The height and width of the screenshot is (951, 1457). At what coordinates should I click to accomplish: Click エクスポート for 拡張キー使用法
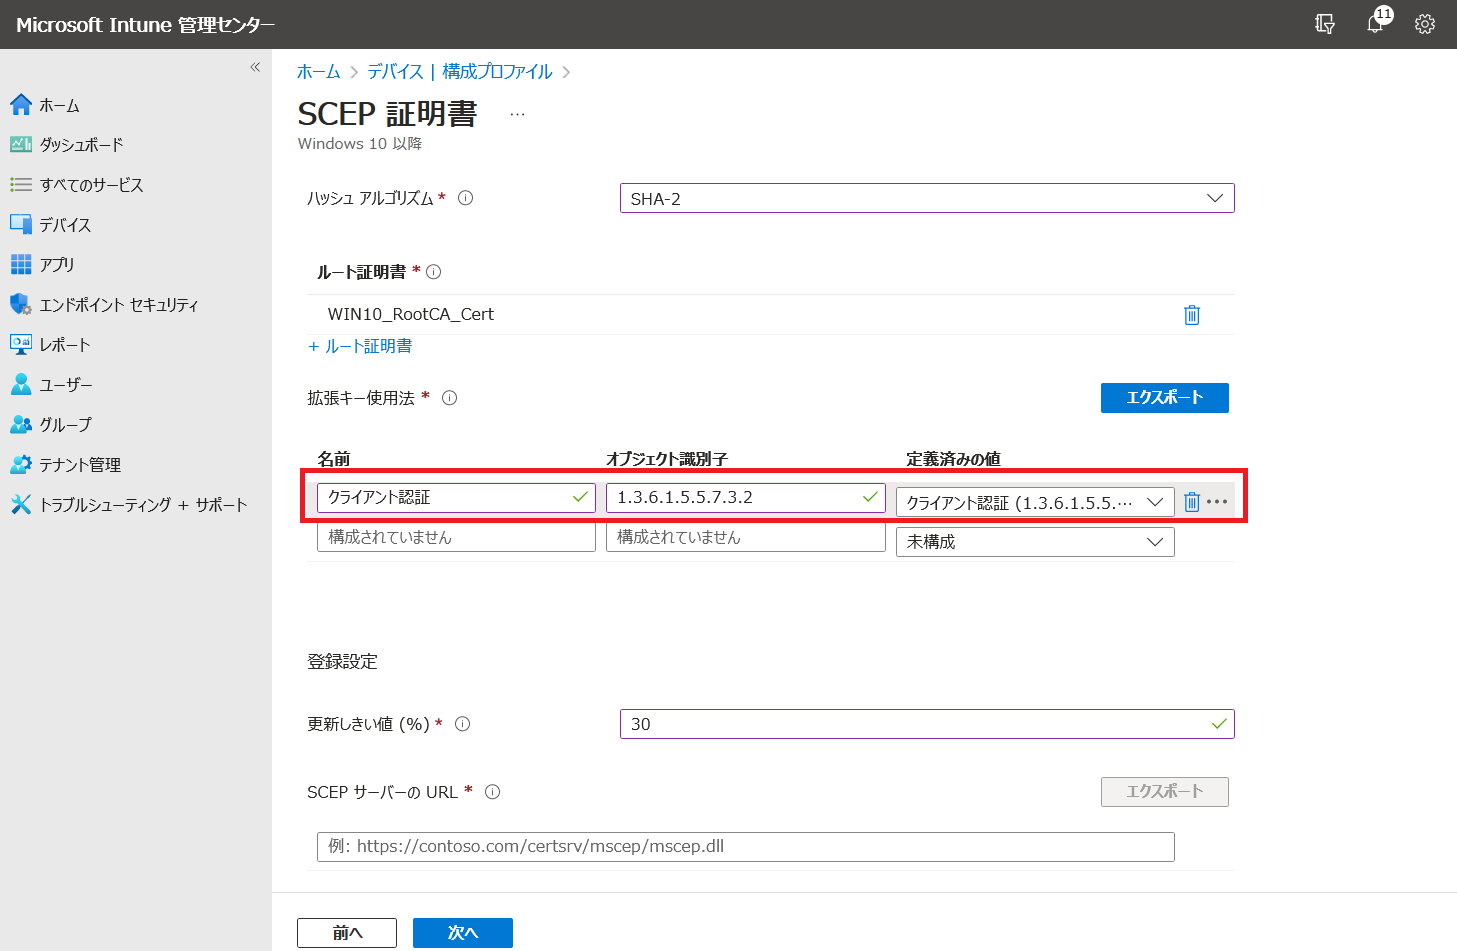1165,398
